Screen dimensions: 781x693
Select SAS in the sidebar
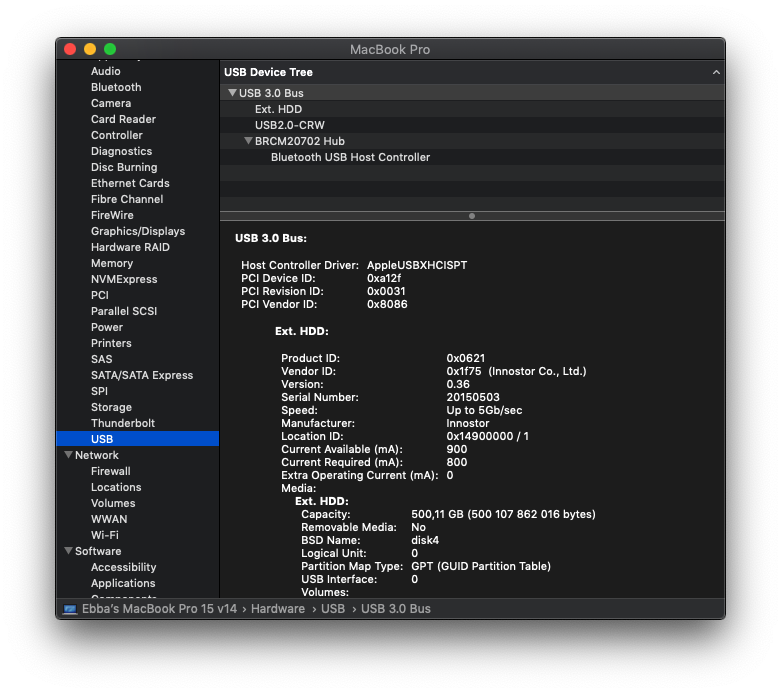click(102, 359)
